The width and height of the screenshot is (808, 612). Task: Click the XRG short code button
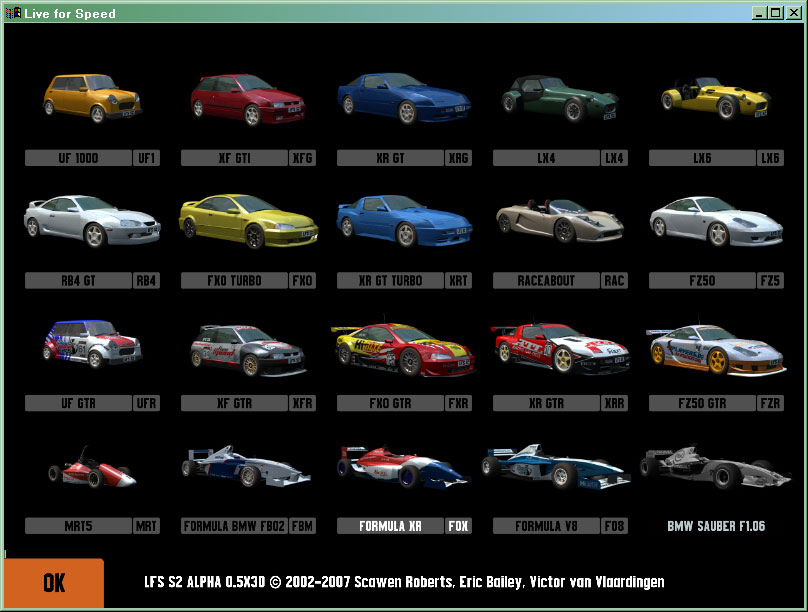[459, 158]
